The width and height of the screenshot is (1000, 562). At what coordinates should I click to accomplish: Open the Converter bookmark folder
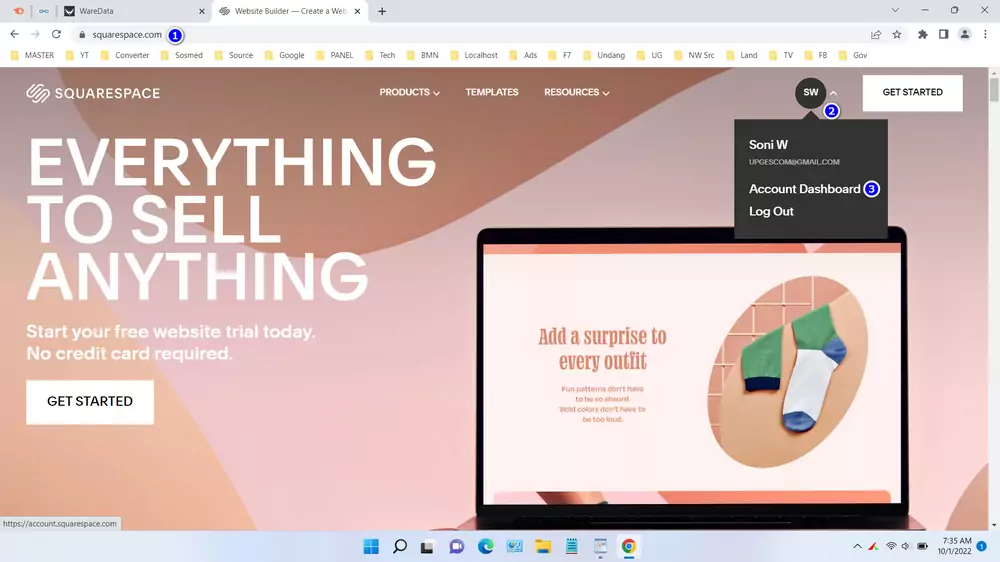coord(125,55)
